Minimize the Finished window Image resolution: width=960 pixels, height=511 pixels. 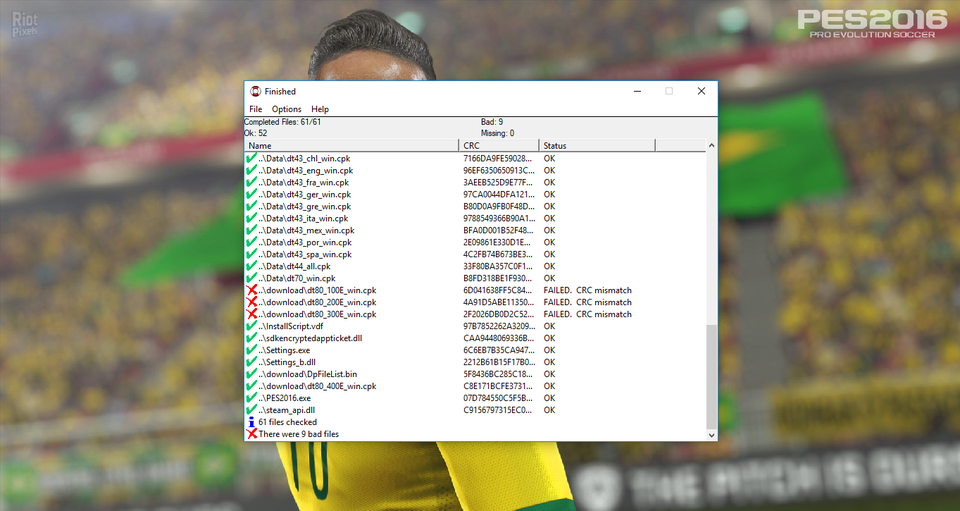click(x=637, y=91)
